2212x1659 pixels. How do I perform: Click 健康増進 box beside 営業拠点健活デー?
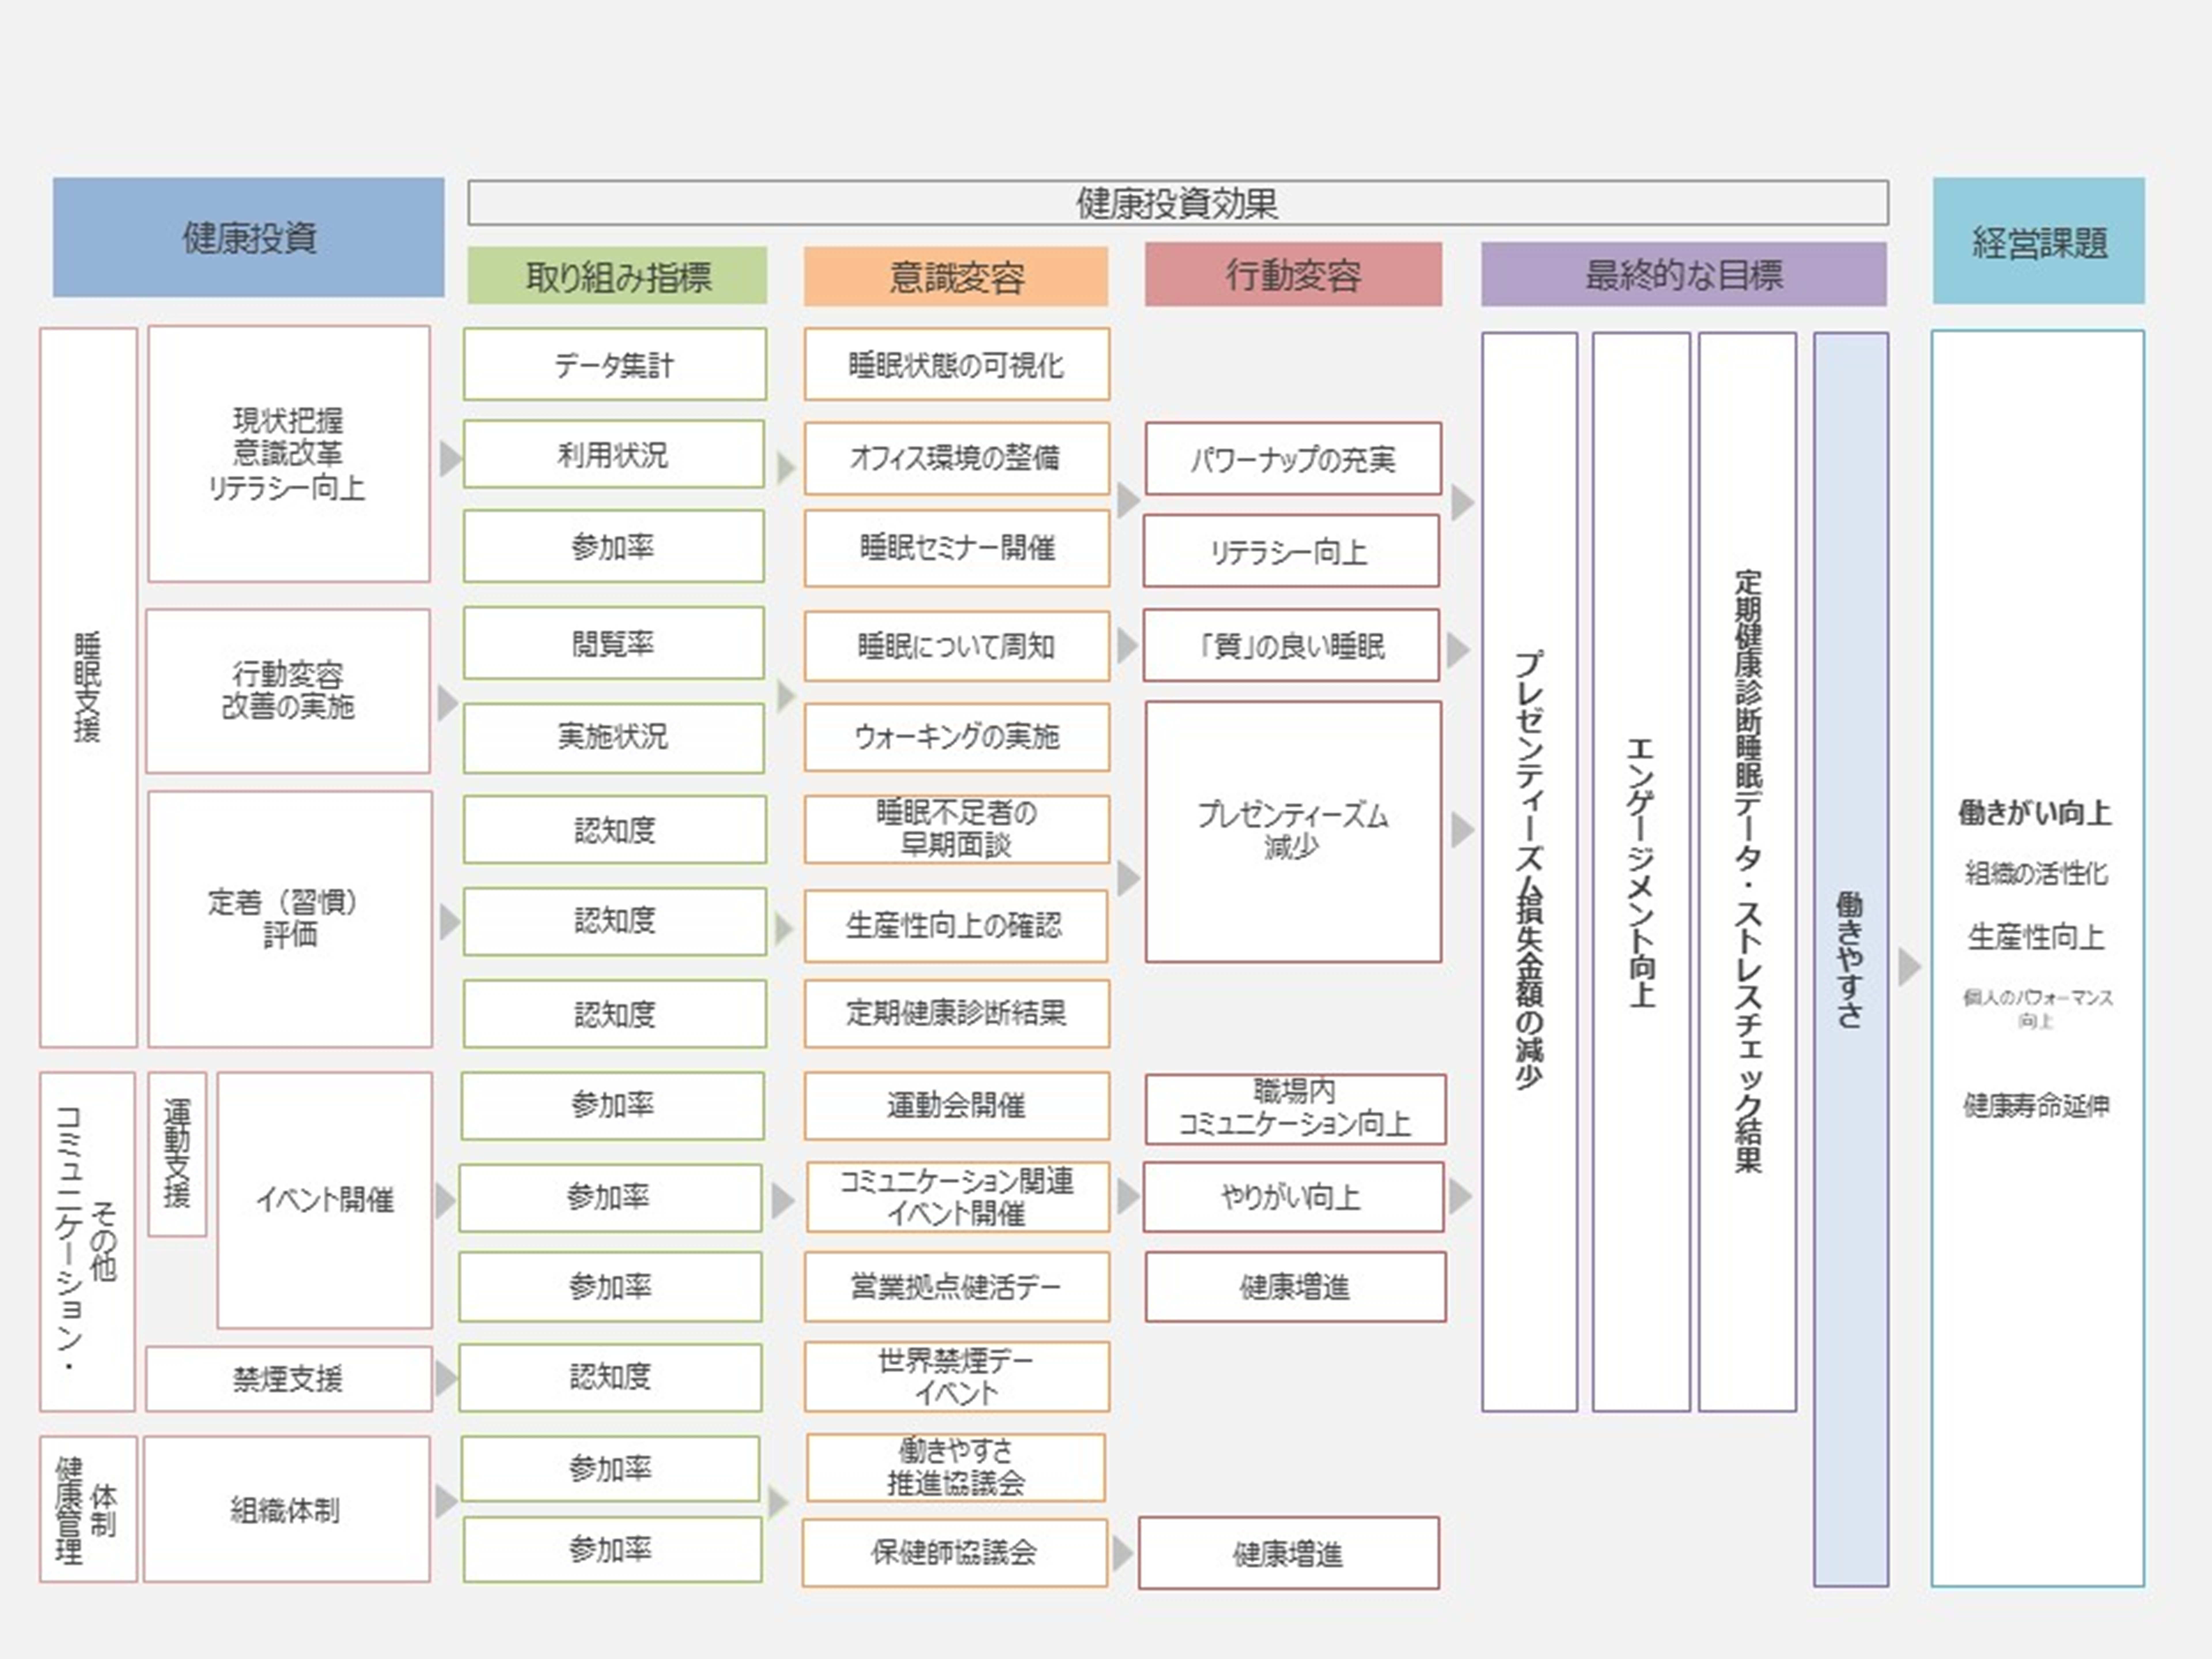coord(1295,1287)
